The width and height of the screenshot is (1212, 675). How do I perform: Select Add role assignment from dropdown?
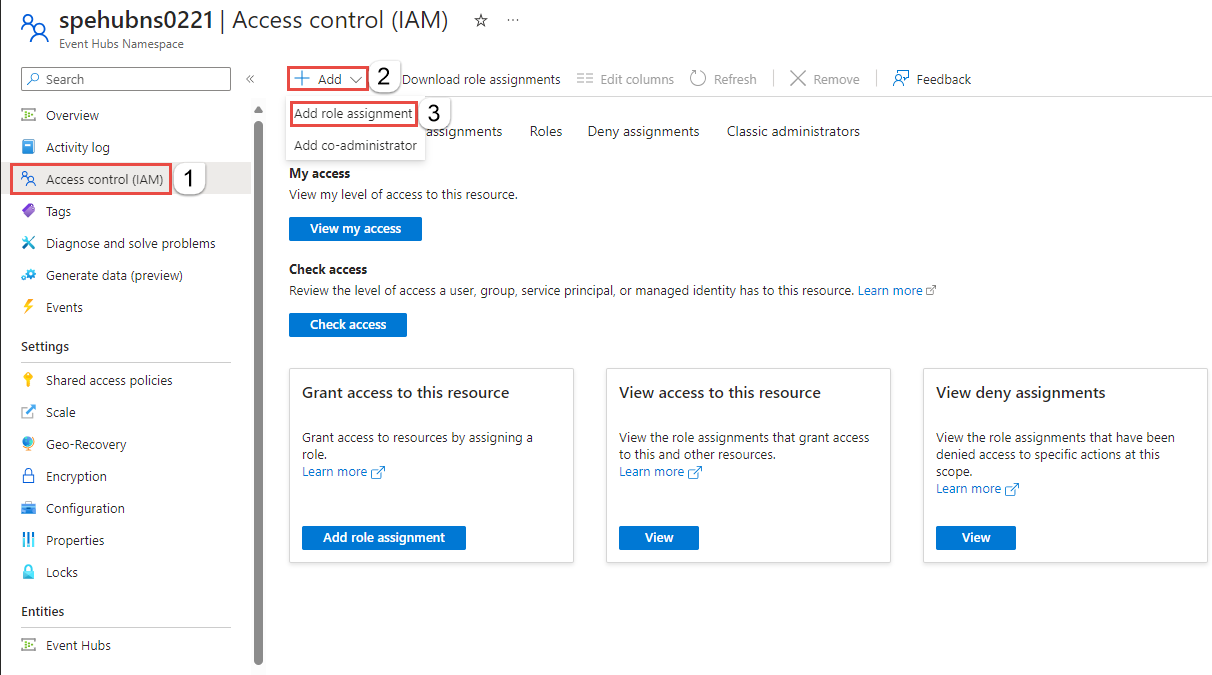point(353,114)
